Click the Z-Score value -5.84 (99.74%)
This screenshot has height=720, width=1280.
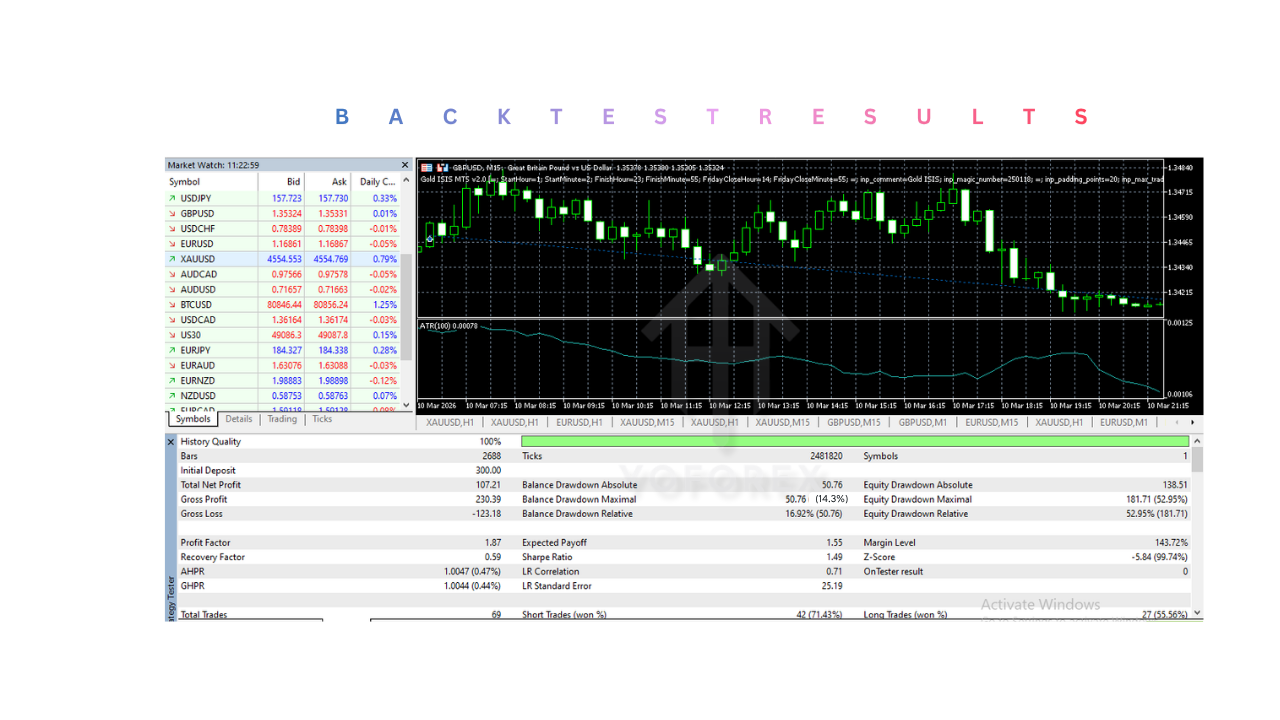[x=1159, y=557]
